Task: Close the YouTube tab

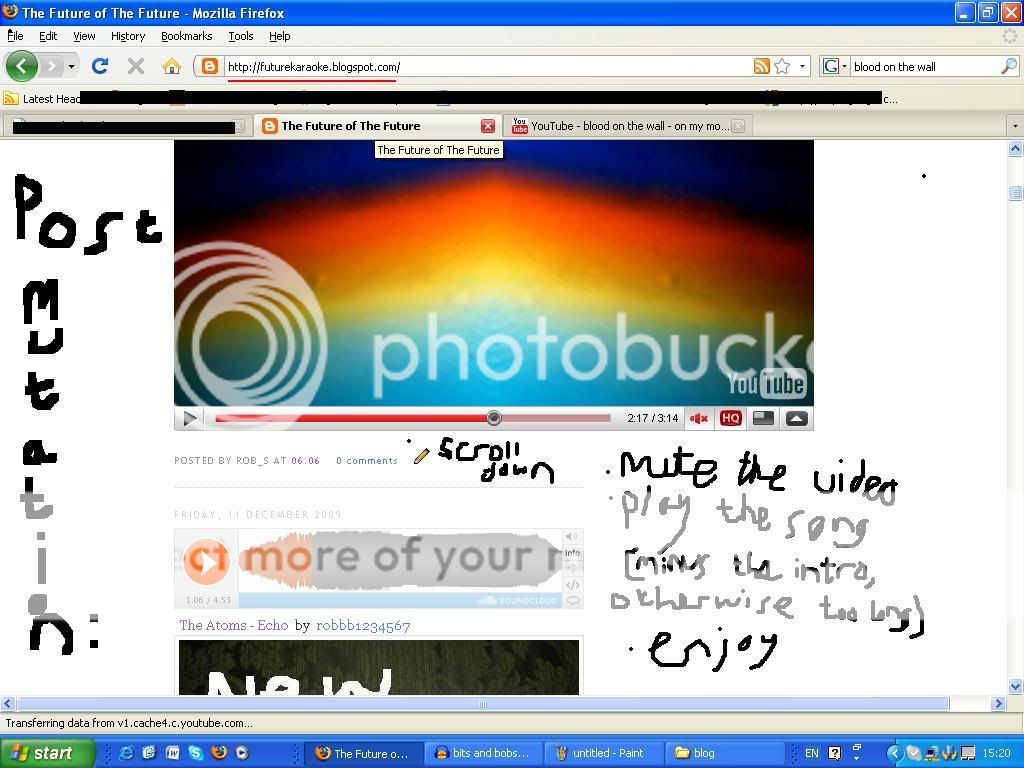Action: (738, 126)
